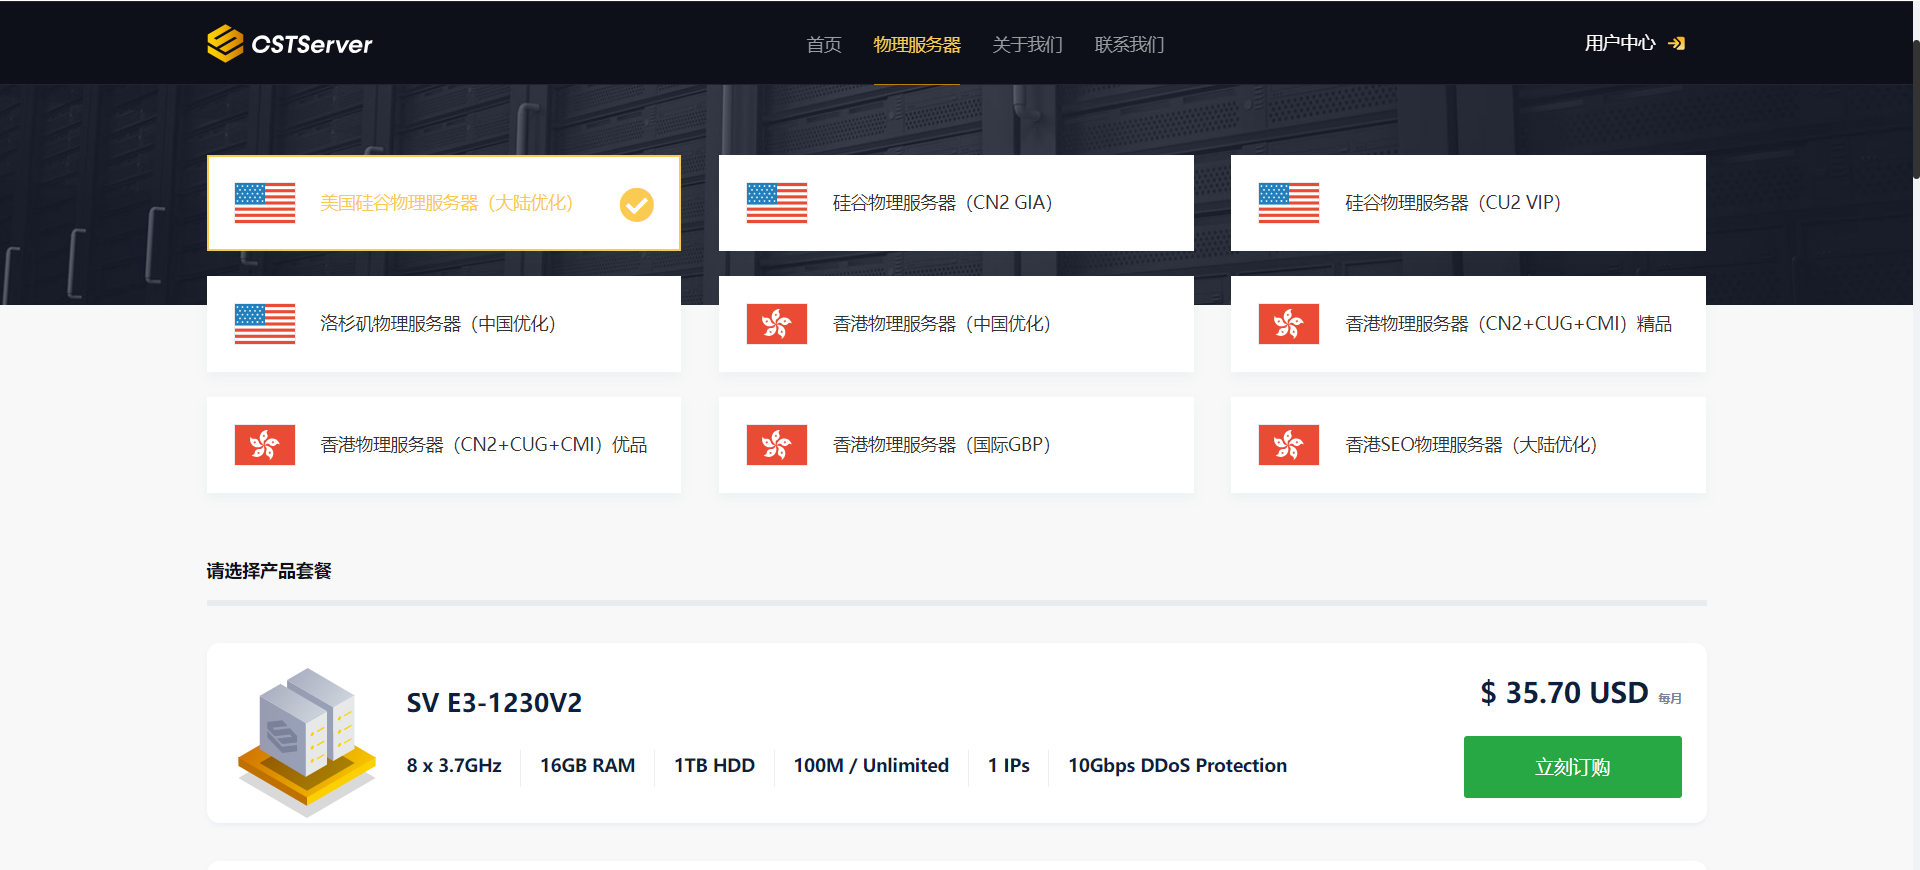Select 香港物理服务器 (国际GBP) card

point(956,445)
